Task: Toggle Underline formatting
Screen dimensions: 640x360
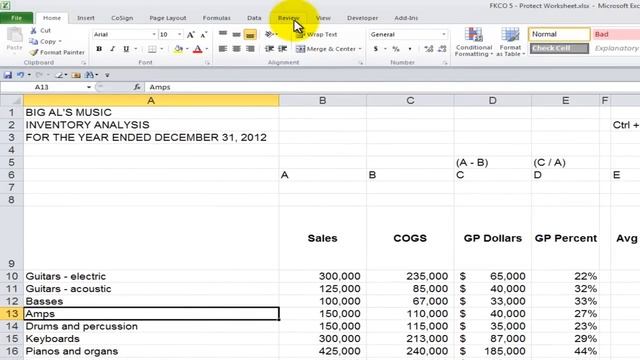Action: click(x=126, y=49)
